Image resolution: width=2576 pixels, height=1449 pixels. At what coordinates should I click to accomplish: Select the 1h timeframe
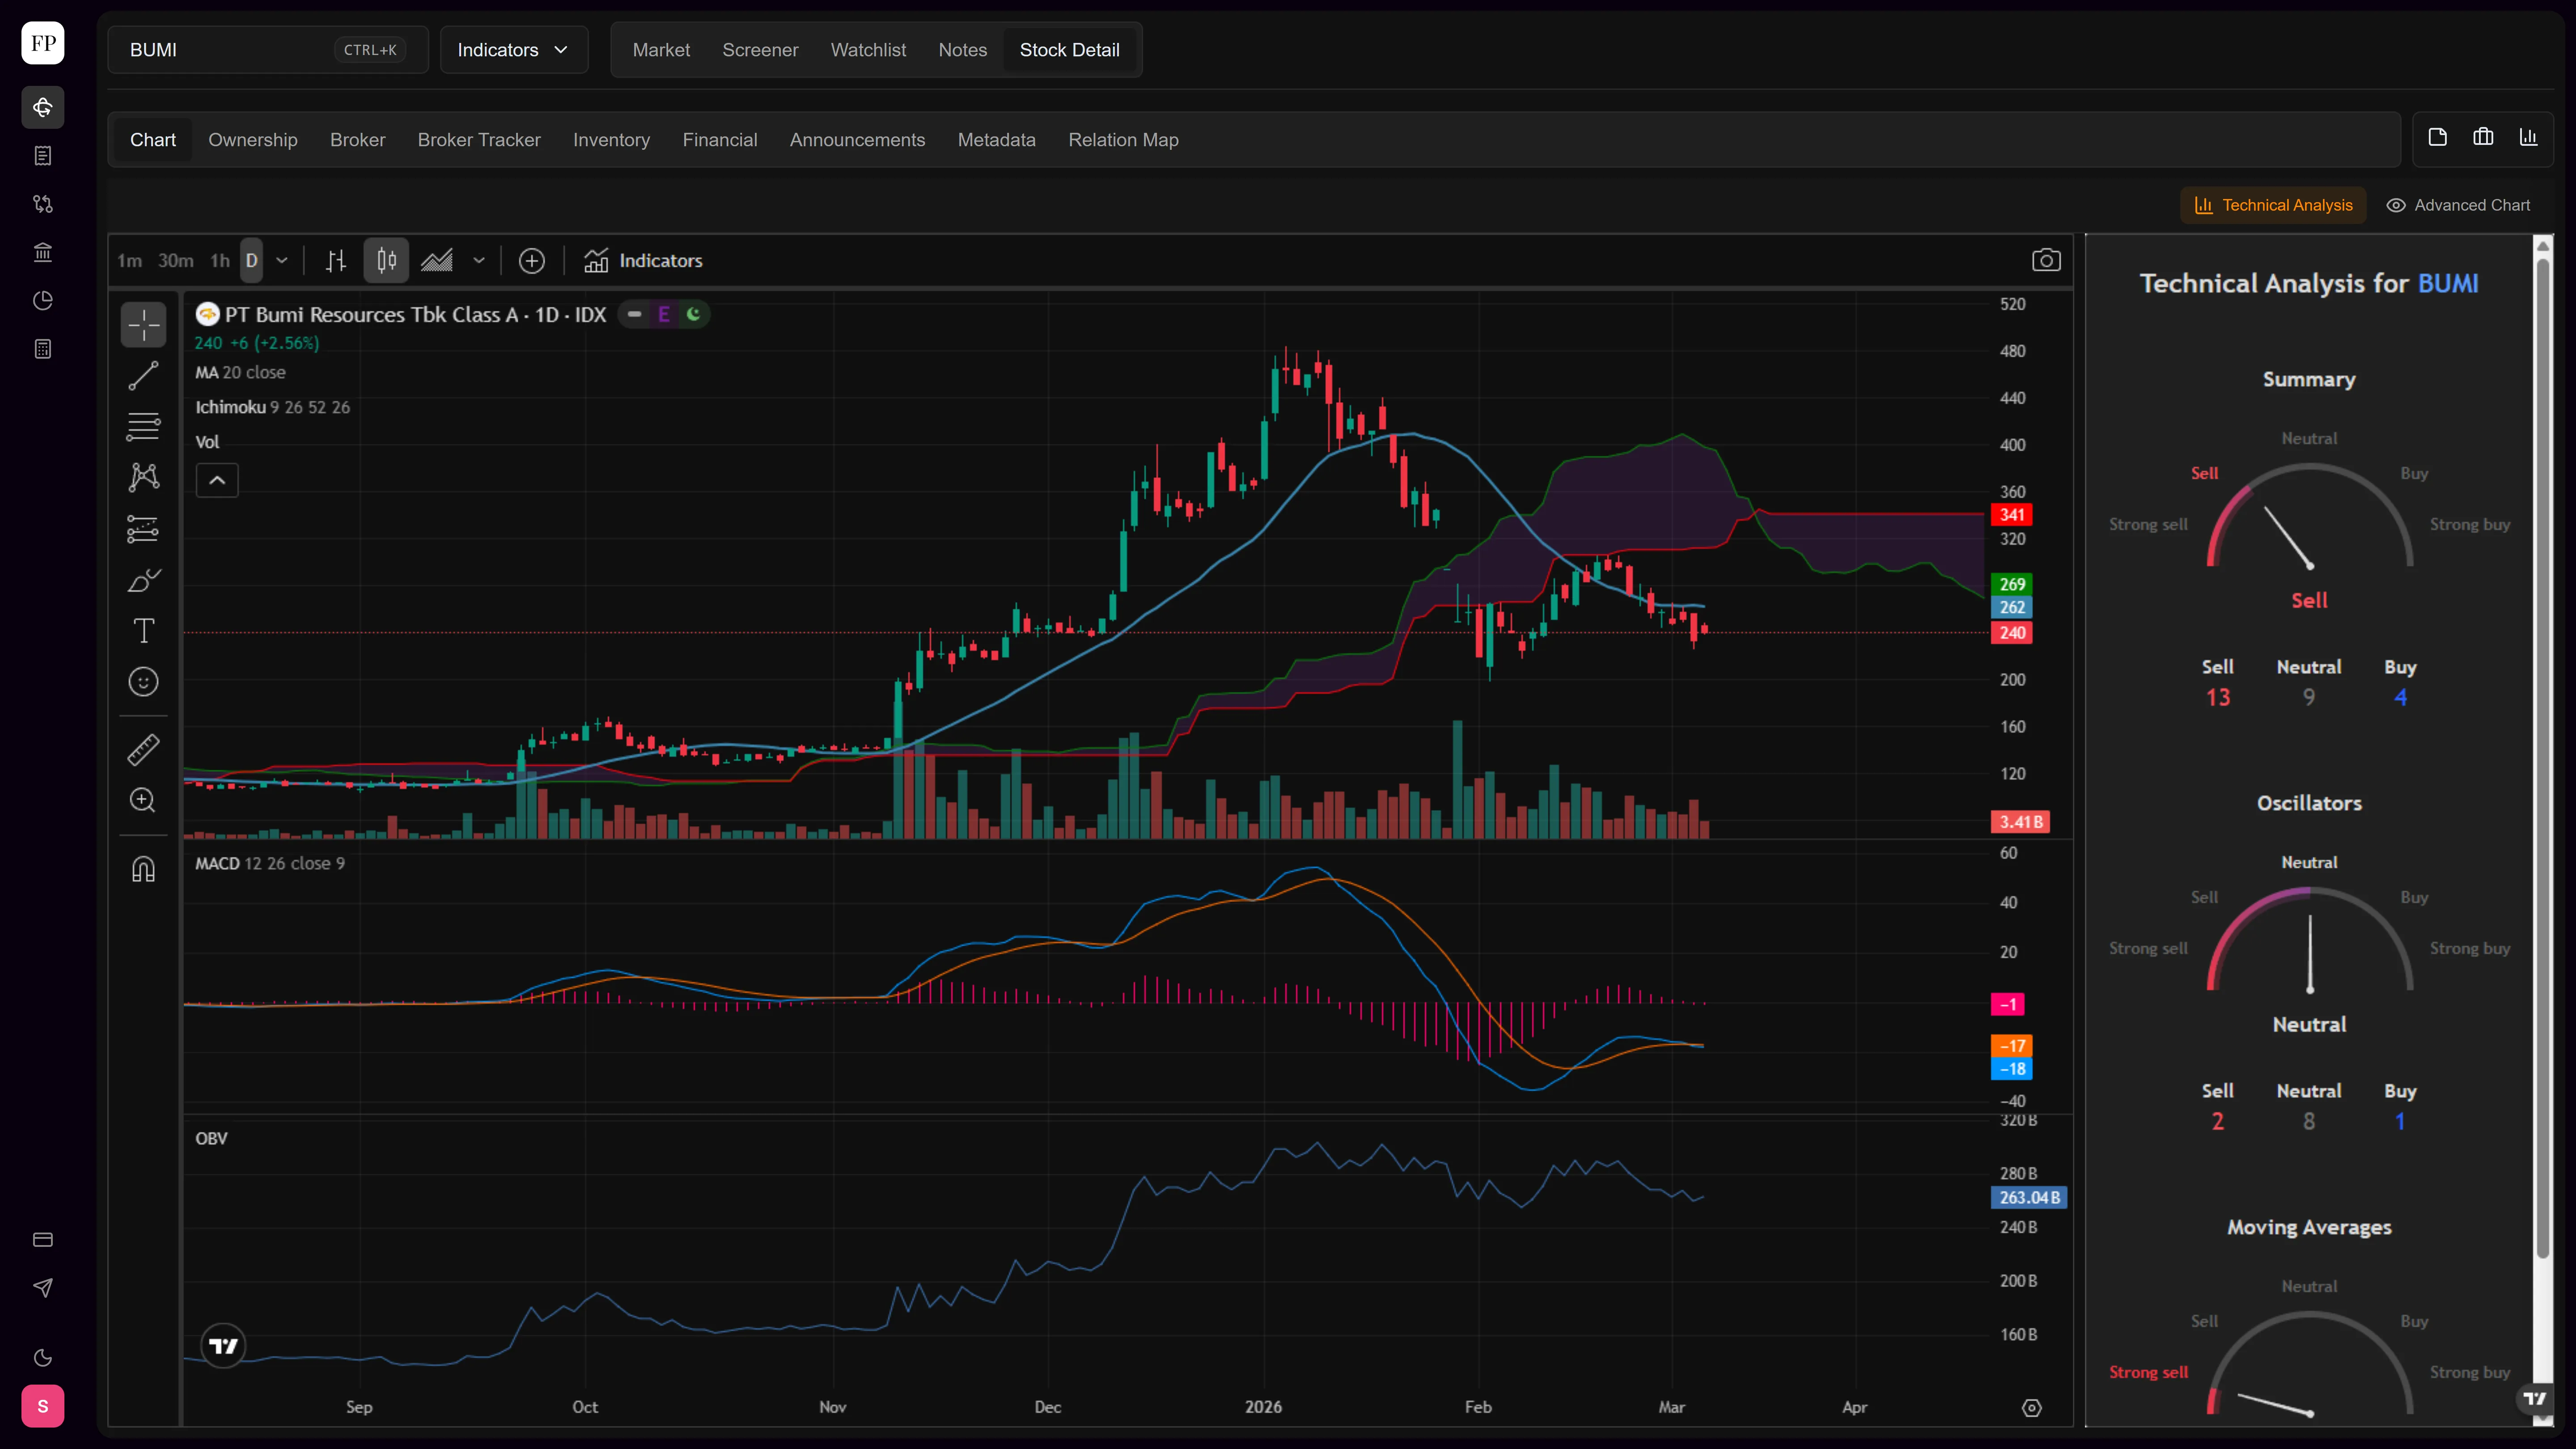[220, 261]
